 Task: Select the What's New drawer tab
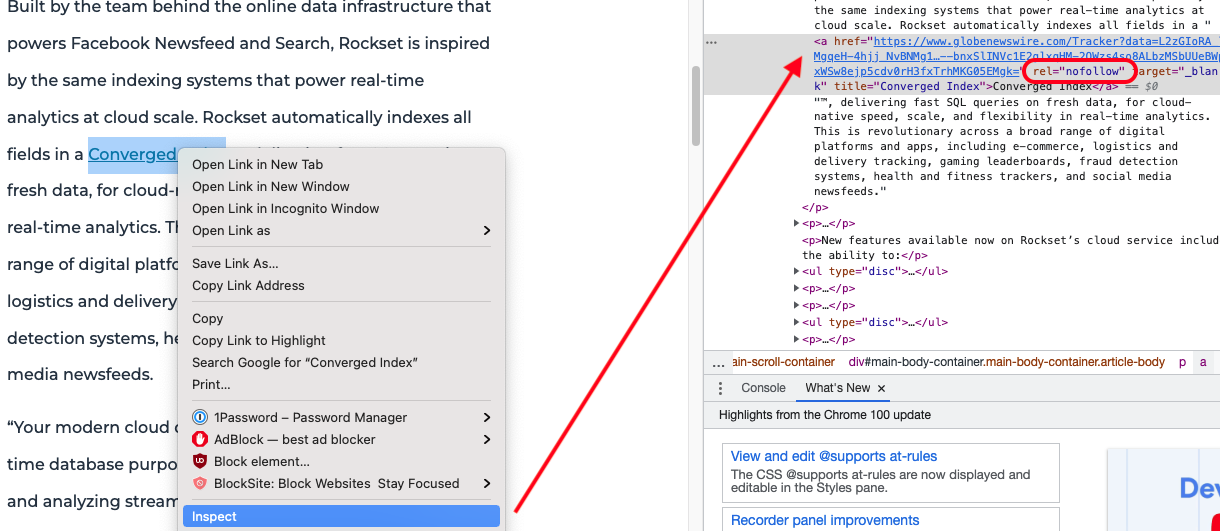click(838, 388)
